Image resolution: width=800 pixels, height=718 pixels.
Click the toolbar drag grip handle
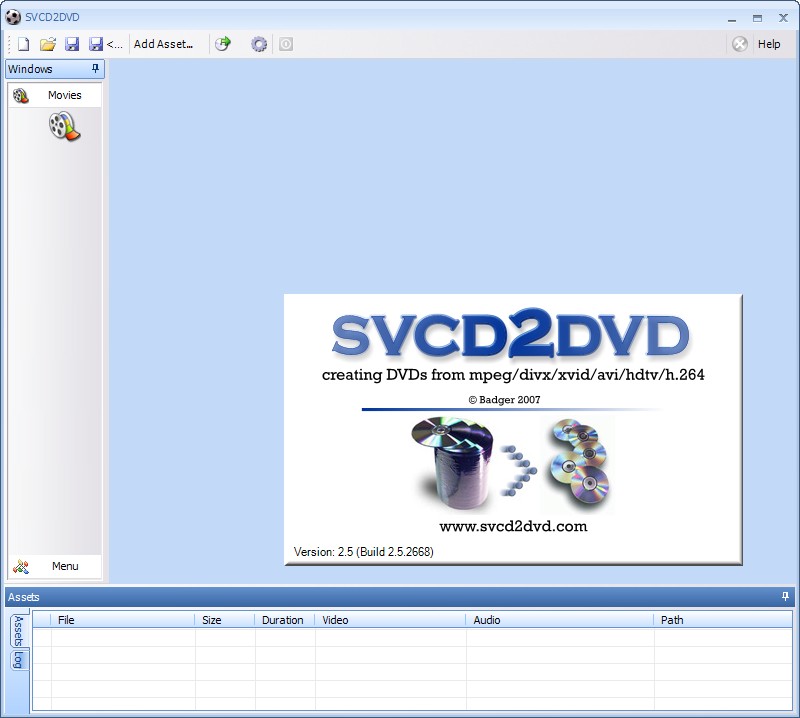click(9, 44)
